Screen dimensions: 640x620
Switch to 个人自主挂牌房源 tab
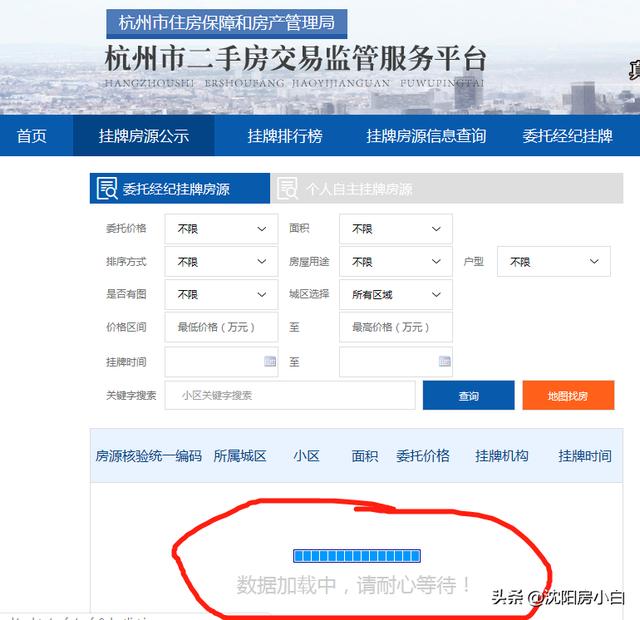coord(358,189)
